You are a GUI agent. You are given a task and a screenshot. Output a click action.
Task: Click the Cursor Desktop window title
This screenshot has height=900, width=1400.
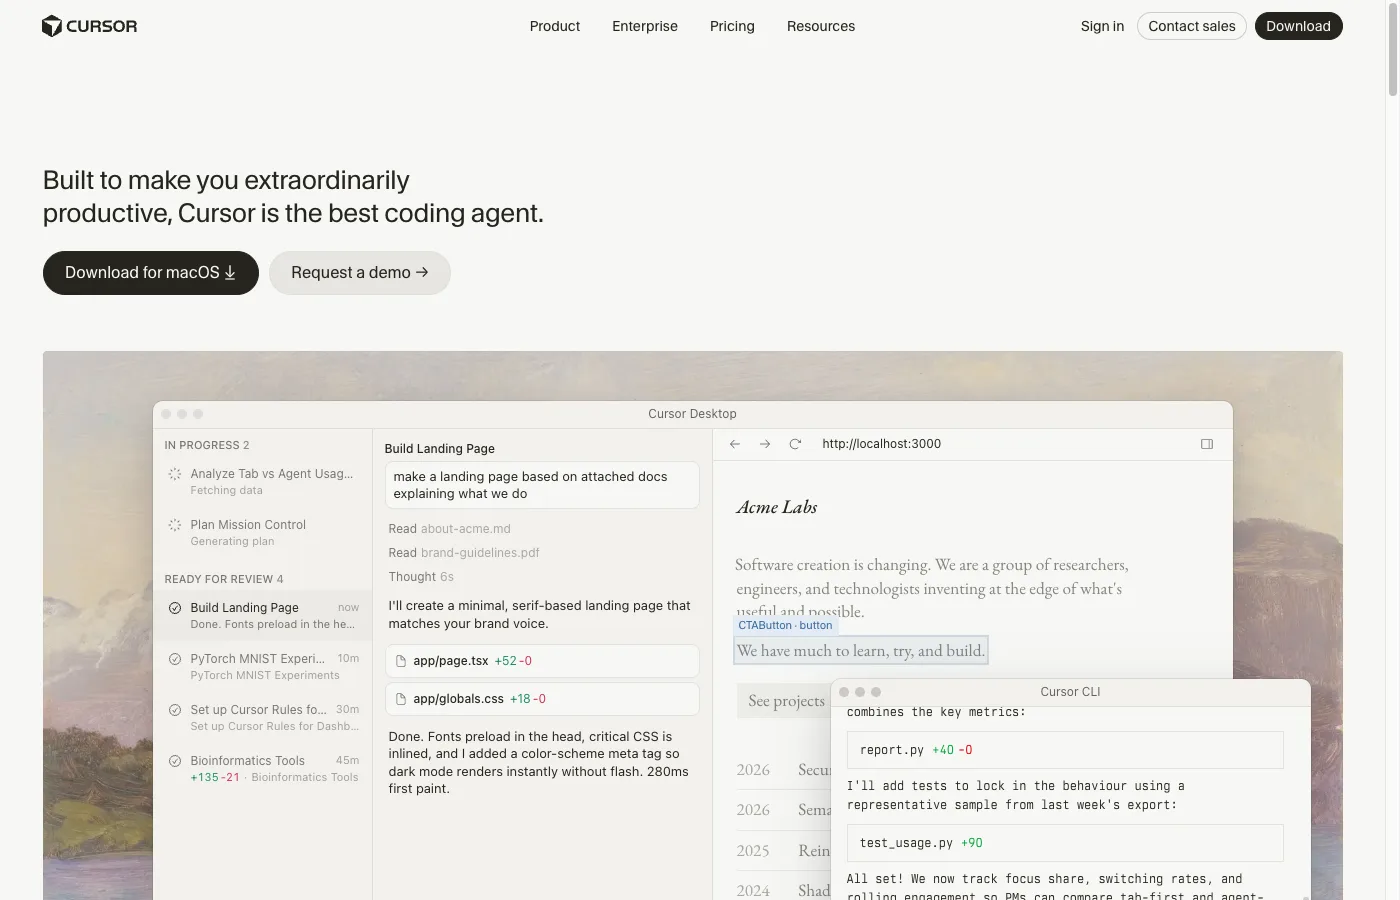tap(692, 414)
